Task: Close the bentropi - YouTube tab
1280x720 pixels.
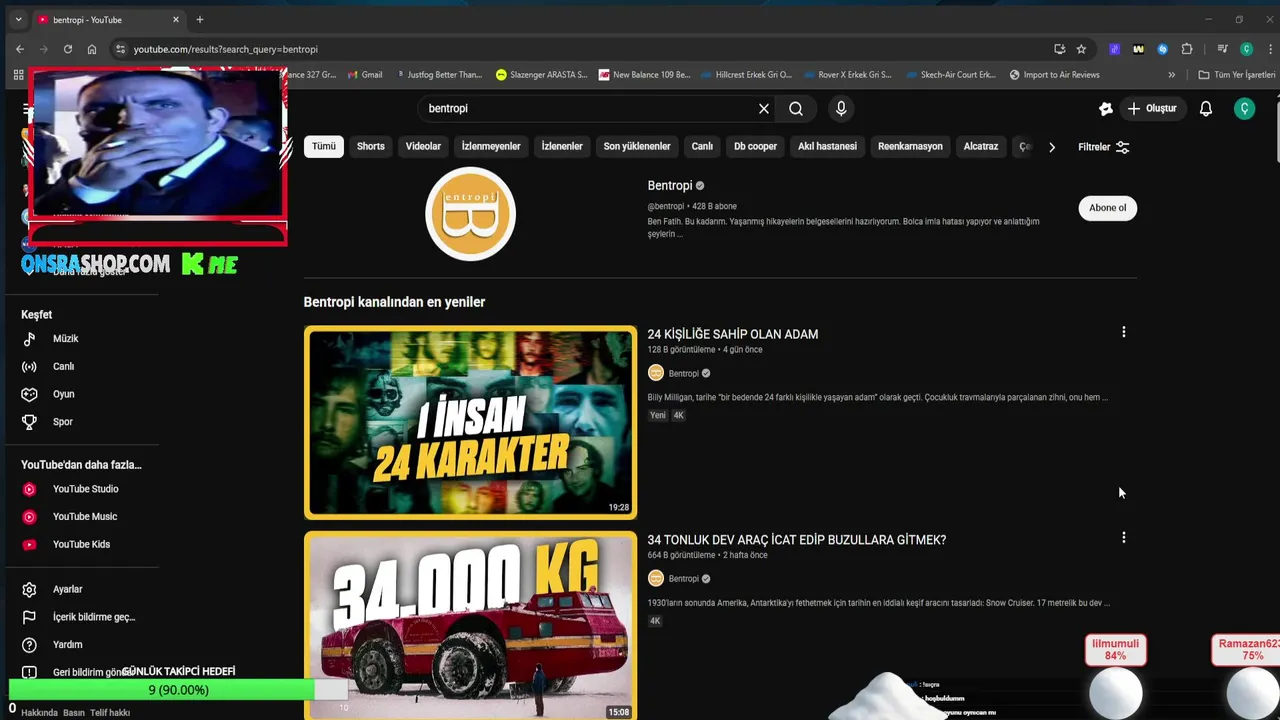Action: (x=177, y=19)
